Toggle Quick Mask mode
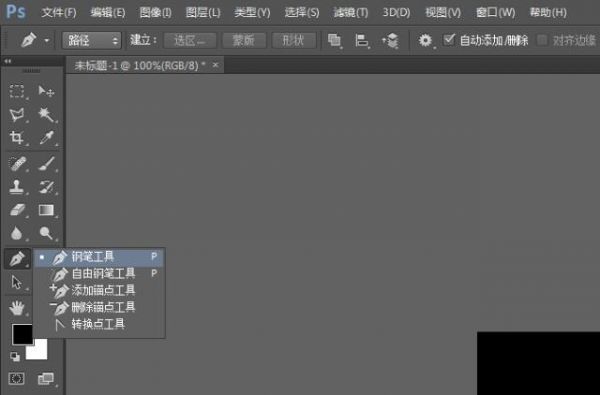The width and height of the screenshot is (600, 395). coord(16,379)
